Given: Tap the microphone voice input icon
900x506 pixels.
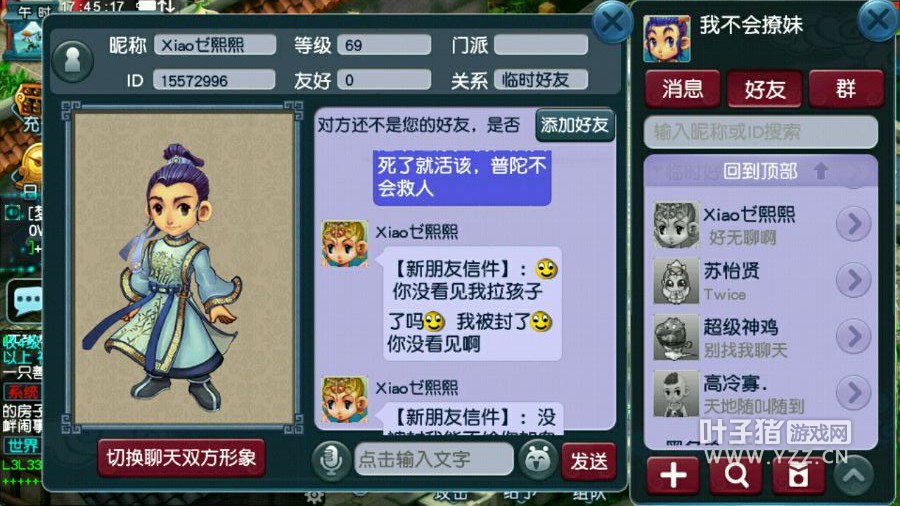Looking at the screenshot, I should (331, 460).
